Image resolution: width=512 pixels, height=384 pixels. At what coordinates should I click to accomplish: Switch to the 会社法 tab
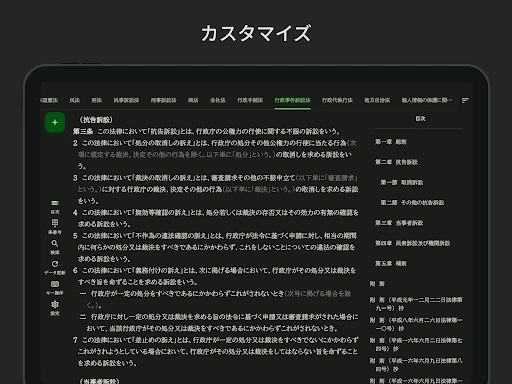pyautogui.click(x=218, y=100)
